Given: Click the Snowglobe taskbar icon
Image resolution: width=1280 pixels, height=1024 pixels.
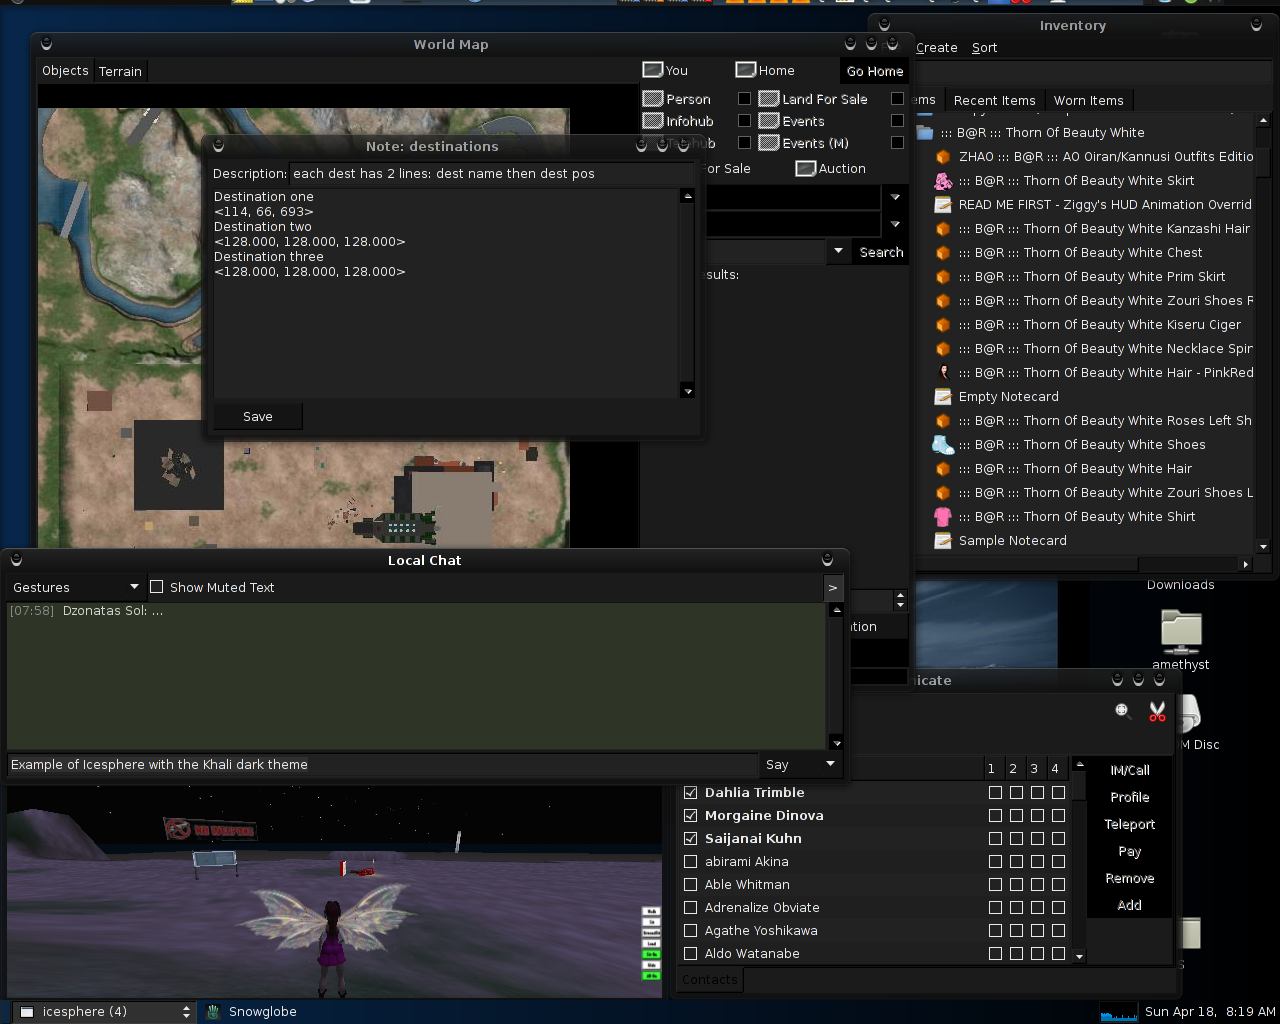Looking at the screenshot, I should pyautogui.click(x=213, y=1012).
